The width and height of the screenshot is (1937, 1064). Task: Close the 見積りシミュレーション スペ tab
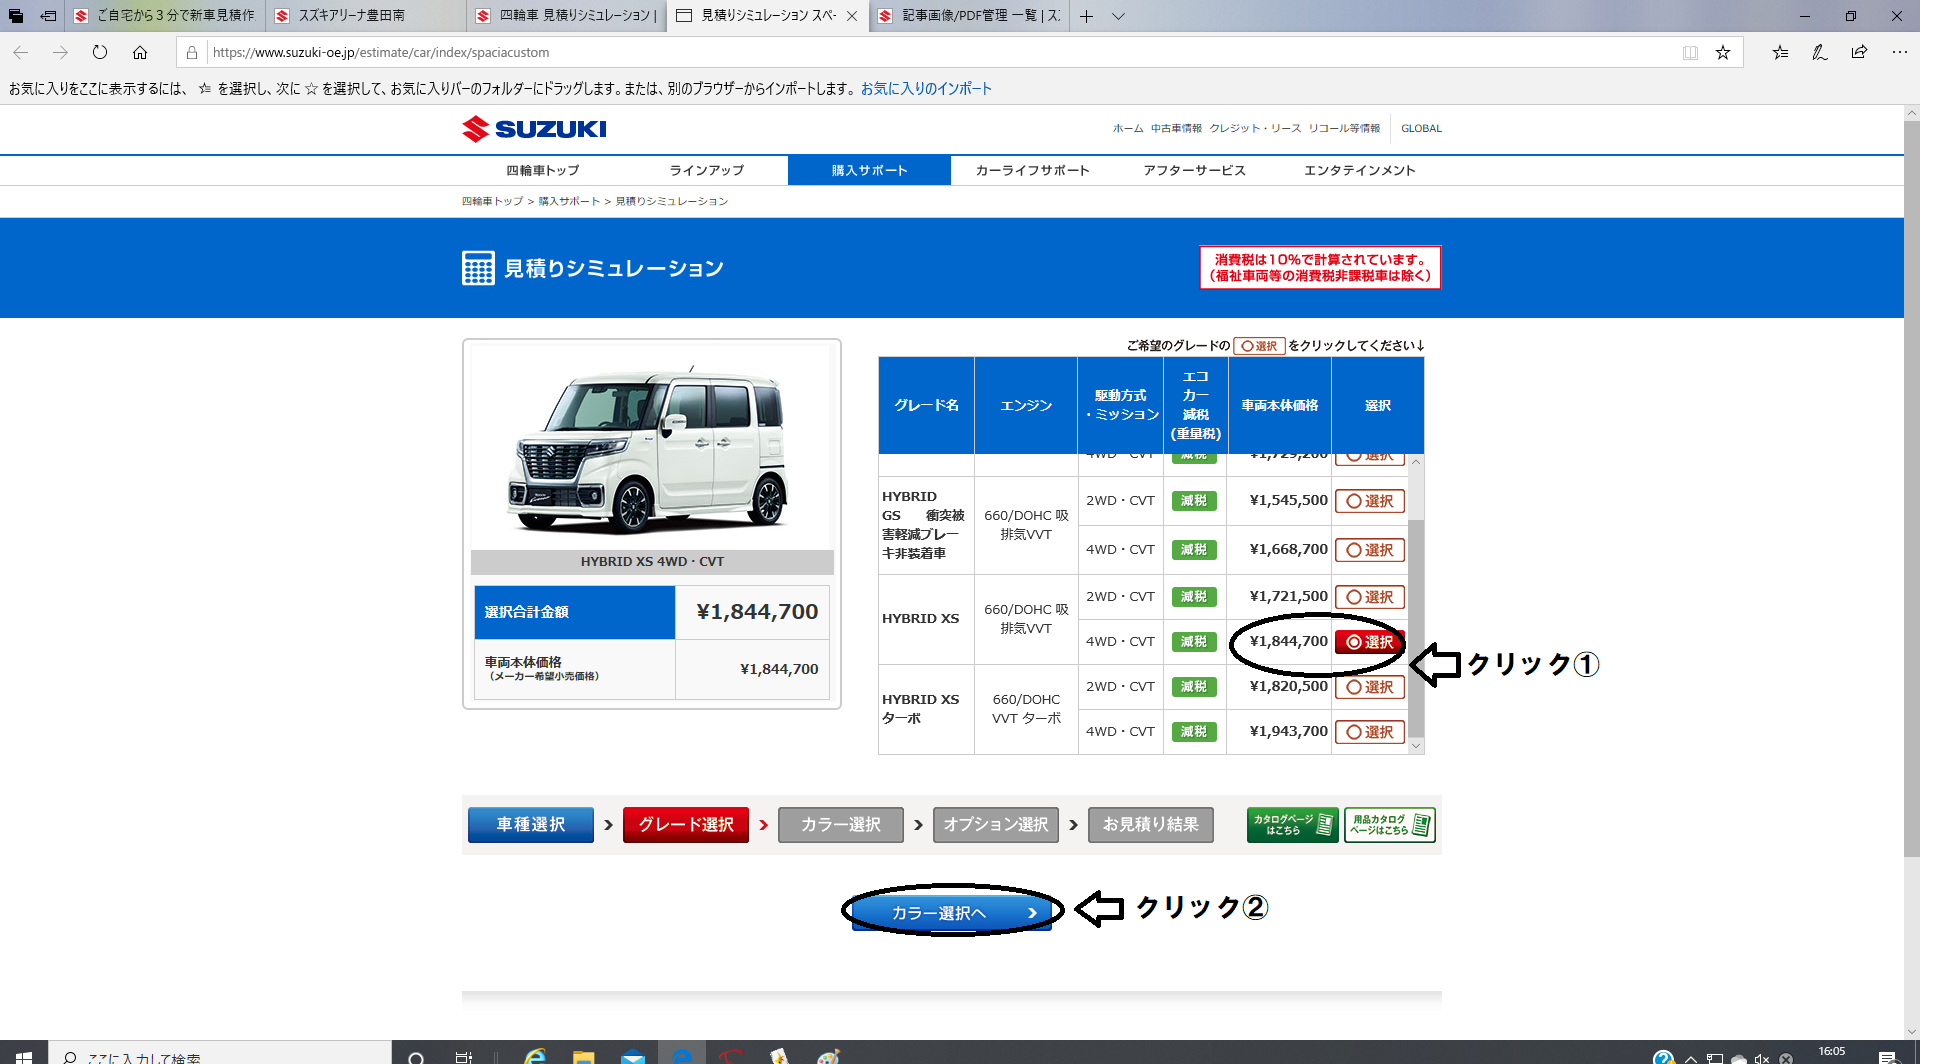tap(852, 16)
